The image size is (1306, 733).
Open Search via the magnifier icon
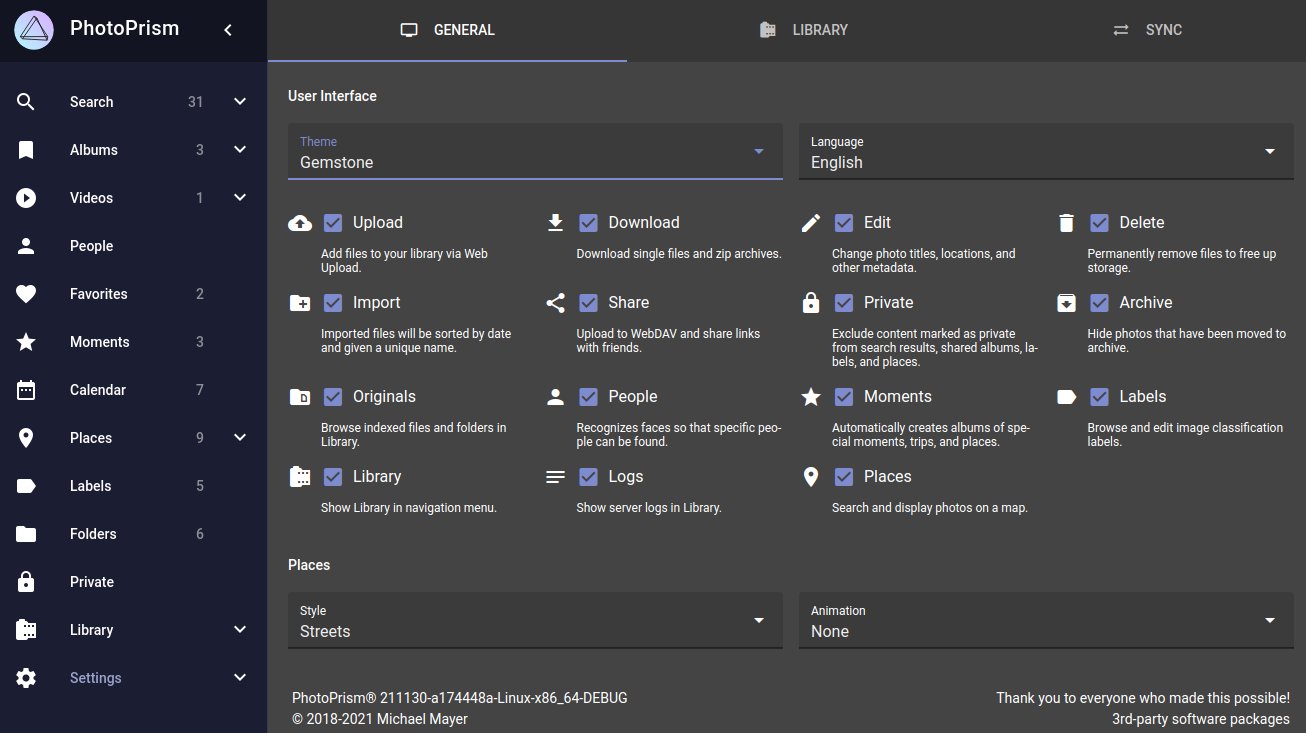click(26, 102)
